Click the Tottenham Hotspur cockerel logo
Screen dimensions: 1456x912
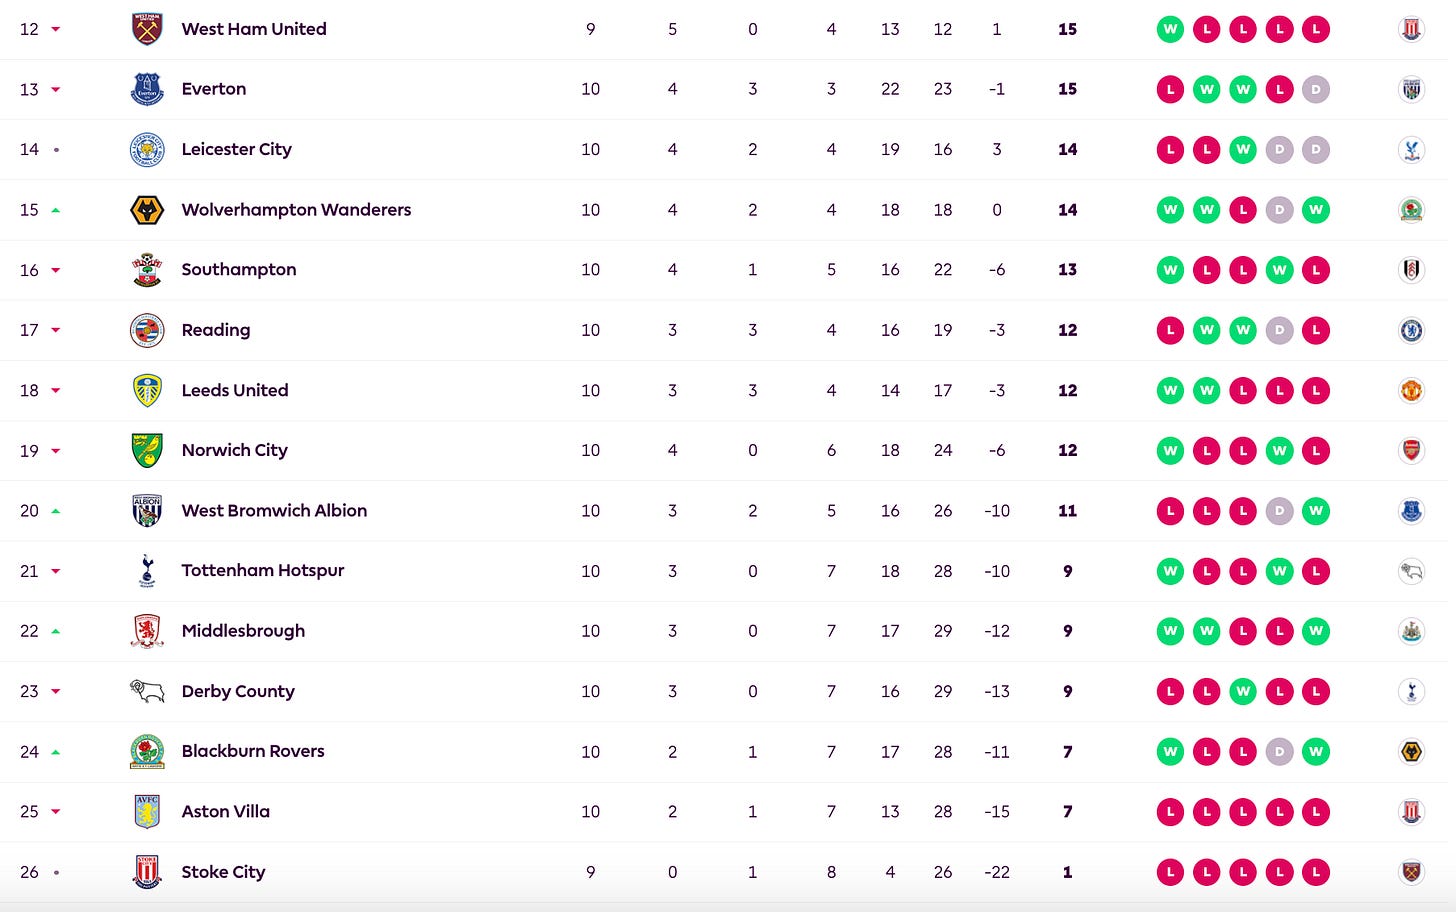147,571
